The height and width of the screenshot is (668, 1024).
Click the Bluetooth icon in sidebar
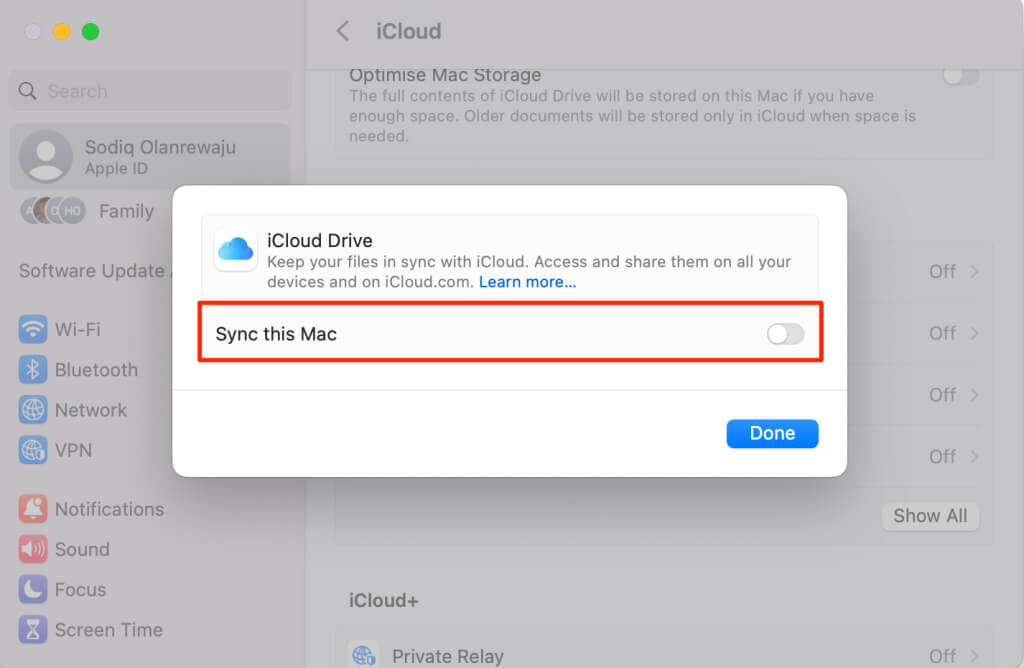(x=33, y=370)
